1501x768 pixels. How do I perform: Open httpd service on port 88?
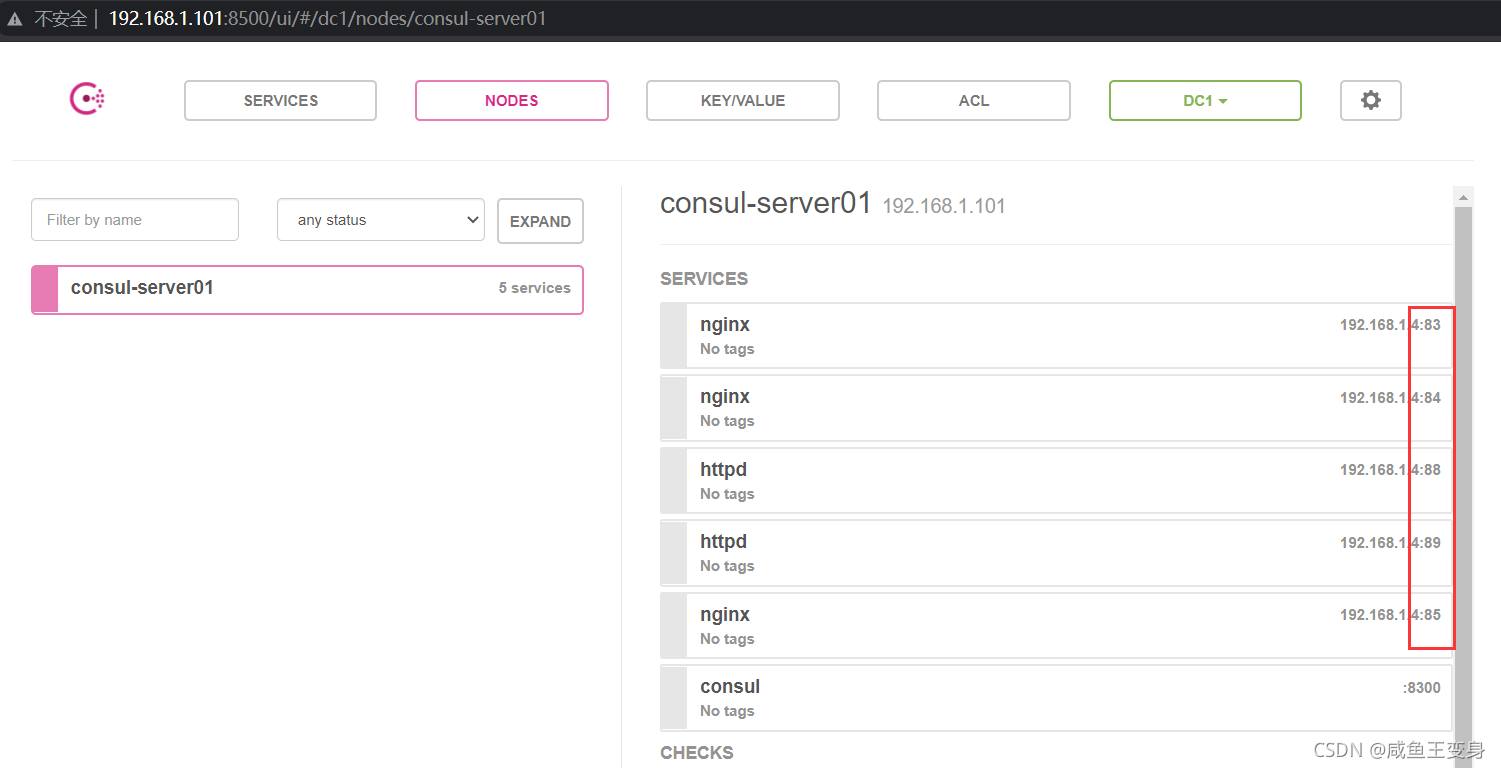click(x=1056, y=481)
